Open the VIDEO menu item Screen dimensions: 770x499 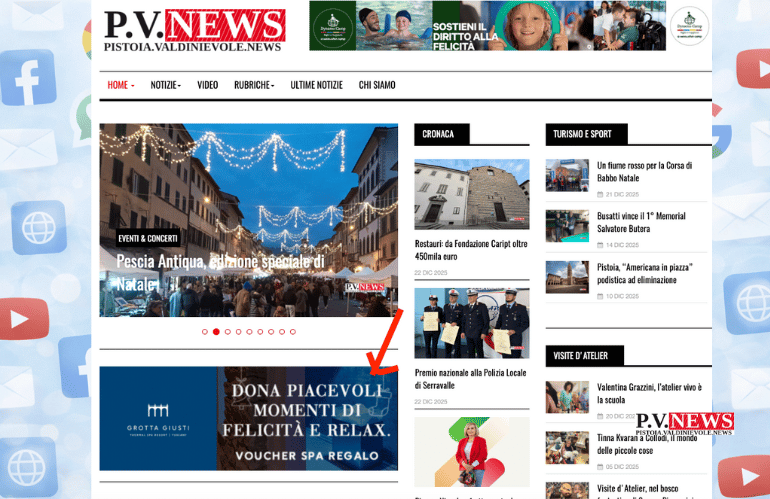coord(207,85)
